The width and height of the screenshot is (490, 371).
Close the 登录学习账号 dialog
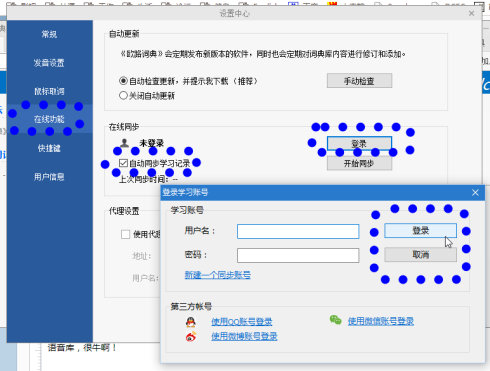point(475,192)
